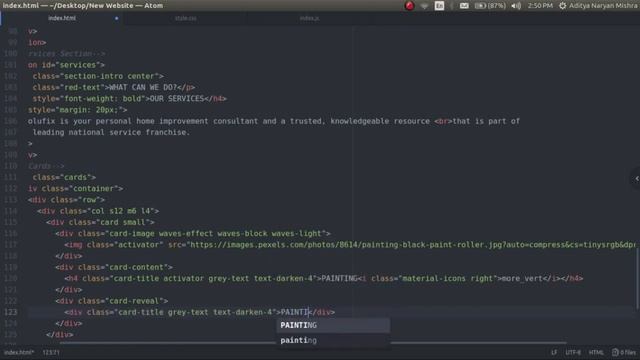
Task: Click the "services" id value
Action: [x=78, y=65]
